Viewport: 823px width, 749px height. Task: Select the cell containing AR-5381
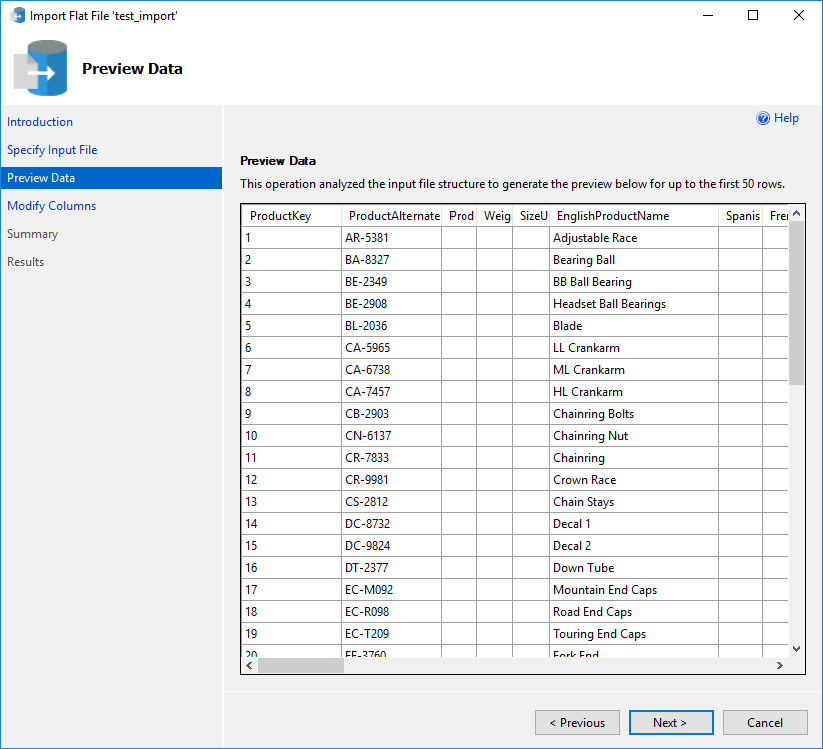(x=370, y=237)
